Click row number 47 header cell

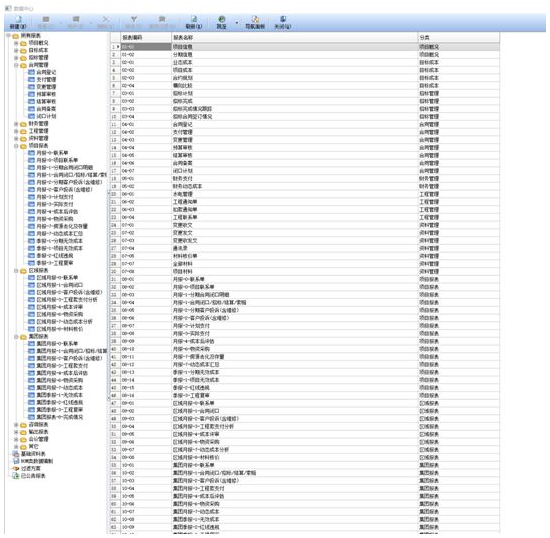click(115, 403)
